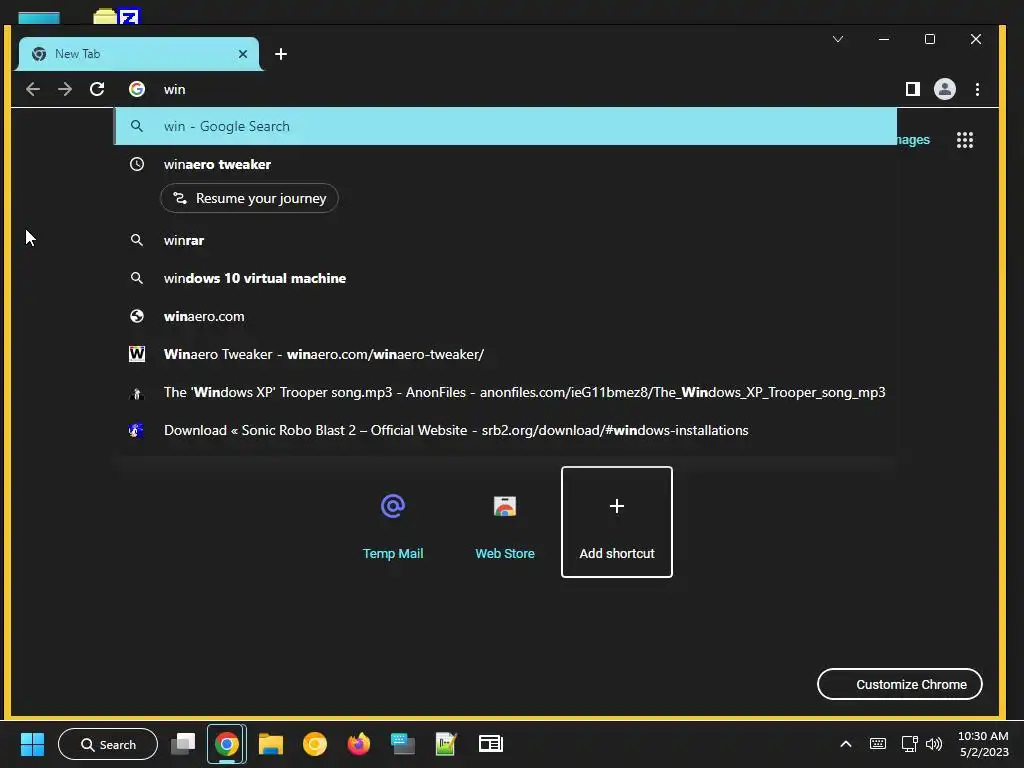The image size is (1024, 768).
Task: Launch Firefox from the taskbar
Action: (x=359, y=744)
